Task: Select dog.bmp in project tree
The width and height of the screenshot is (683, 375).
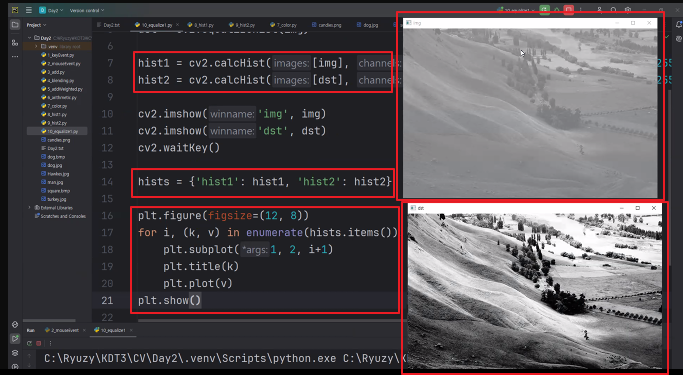Action: pyautogui.click(x=53, y=157)
